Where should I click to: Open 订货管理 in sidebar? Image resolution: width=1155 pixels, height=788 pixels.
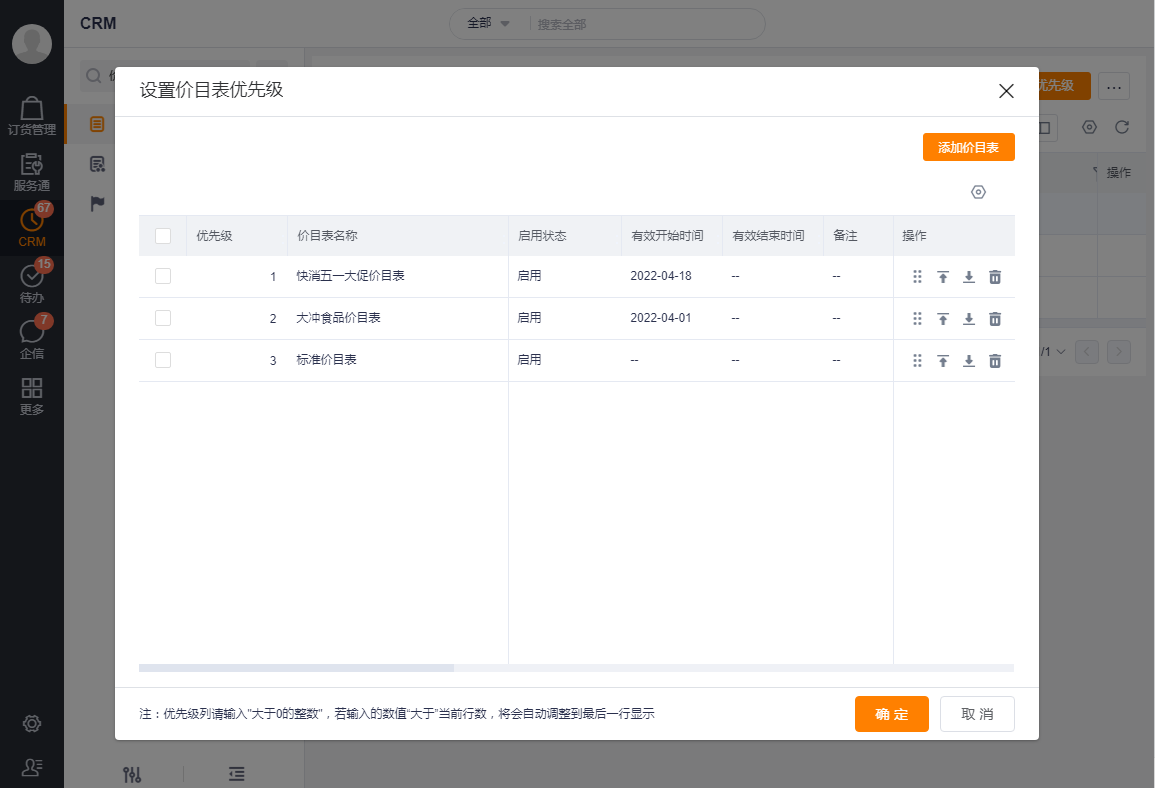(x=32, y=116)
